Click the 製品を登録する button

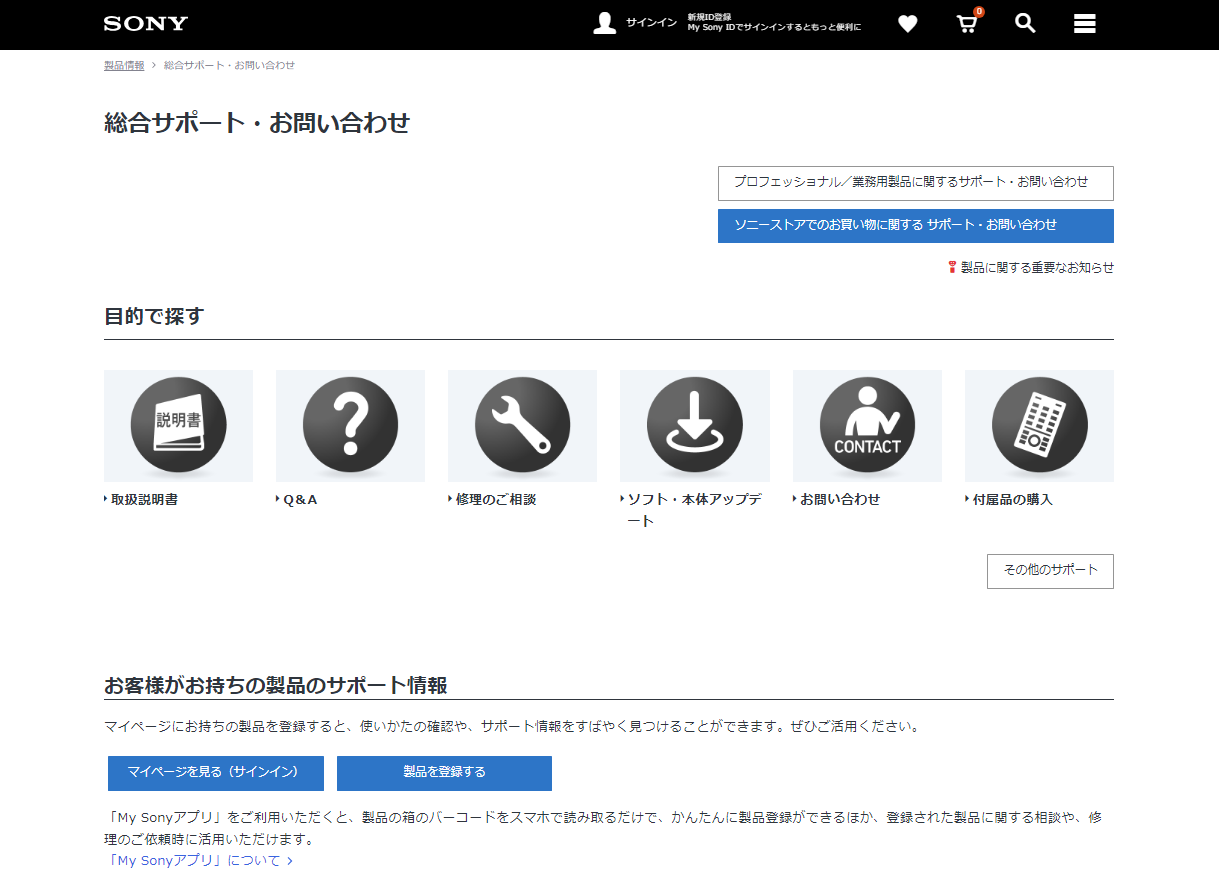444,773
